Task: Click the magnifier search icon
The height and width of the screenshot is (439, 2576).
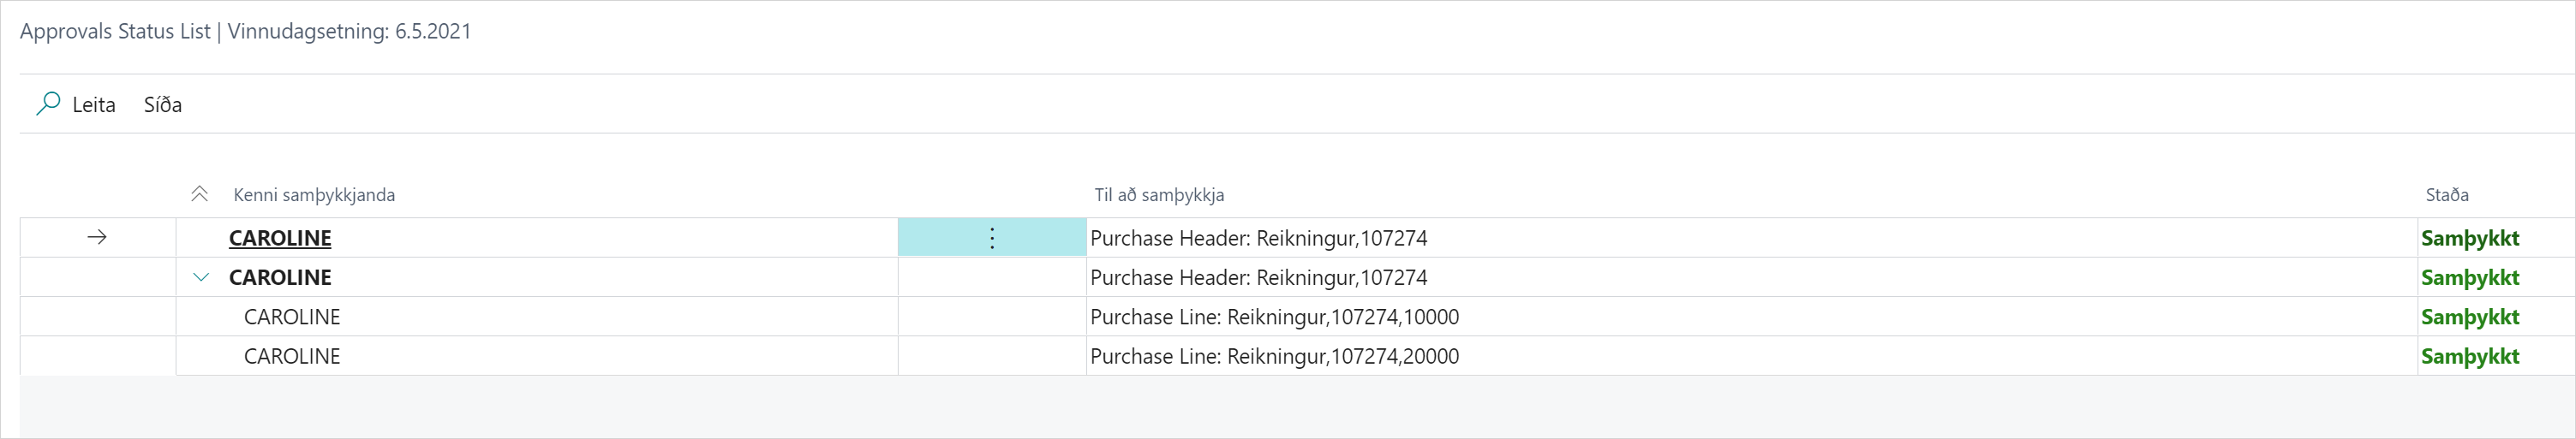Action: click(48, 104)
